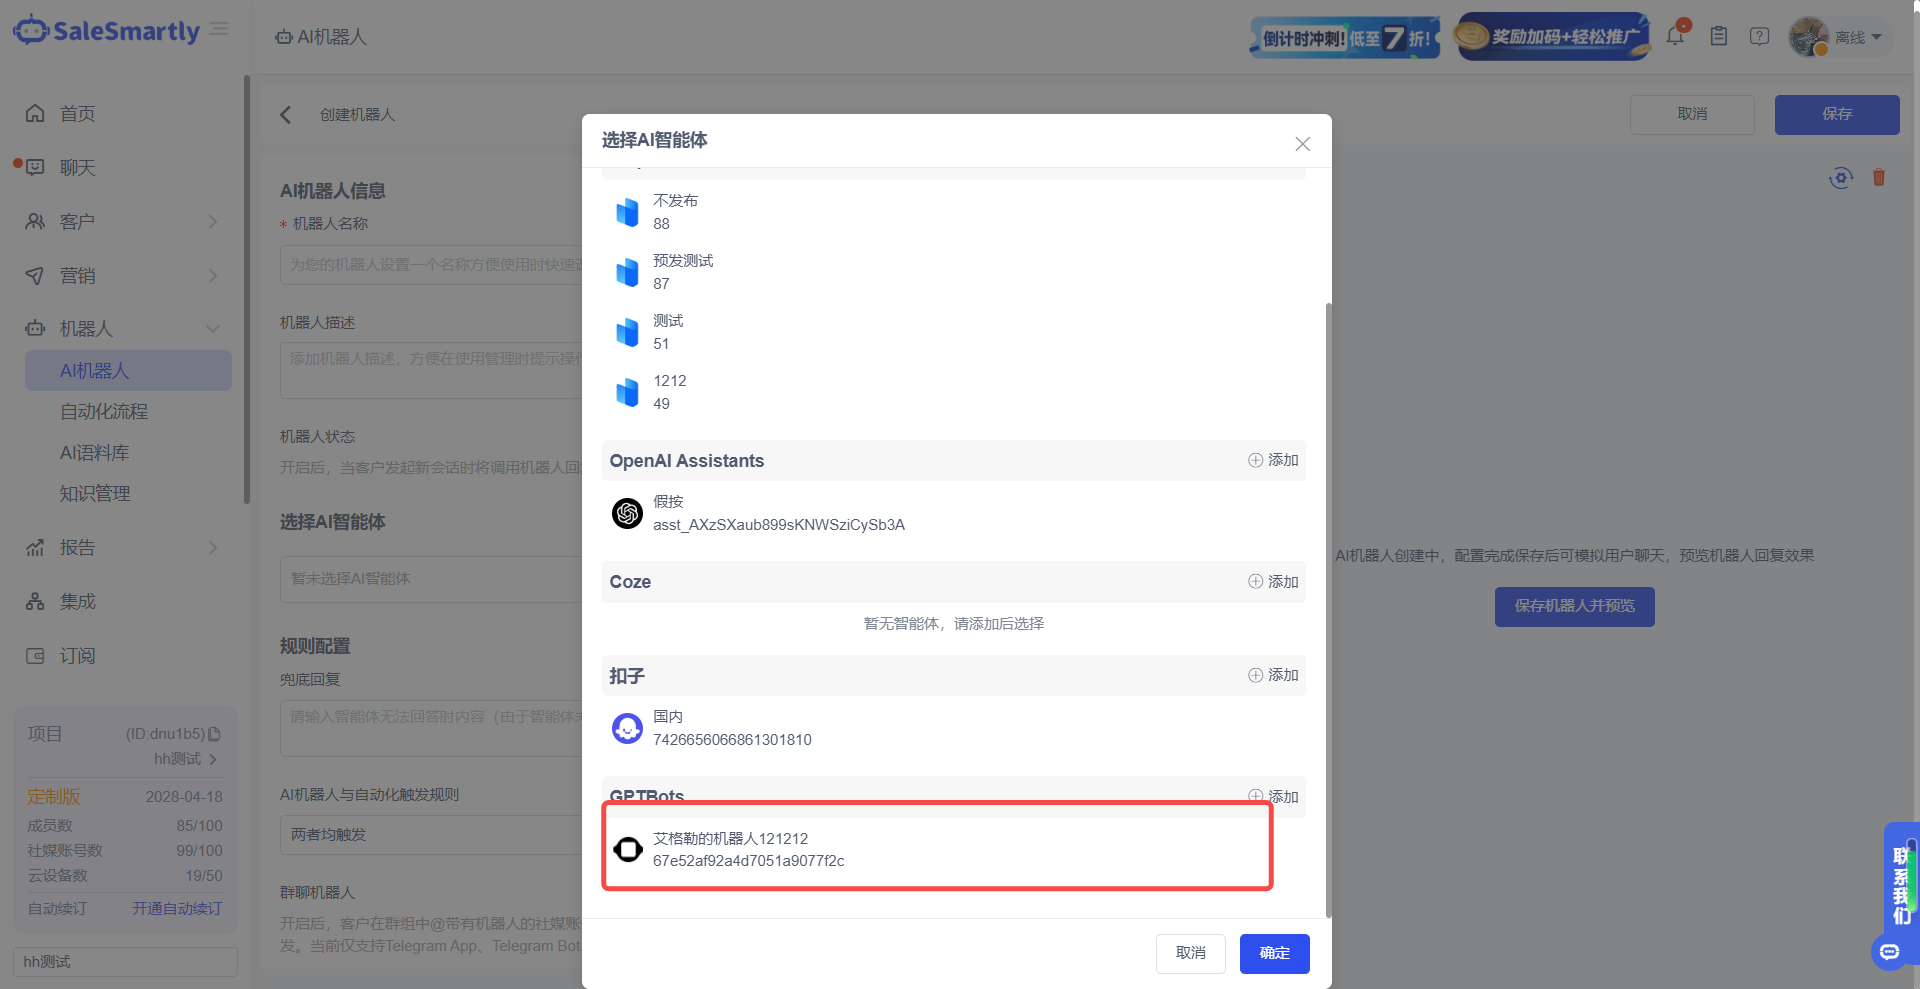This screenshot has width=1920, height=989.
Task: Open the notification bell
Action: point(1675,35)
